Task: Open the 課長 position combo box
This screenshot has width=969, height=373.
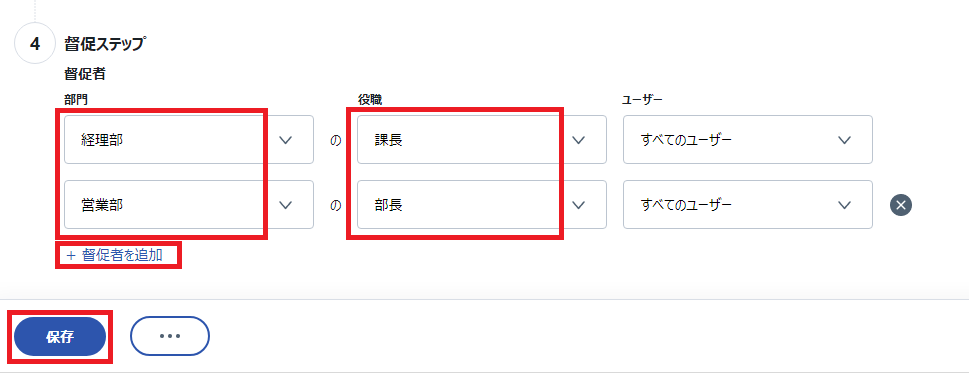Action: point(482,140)
